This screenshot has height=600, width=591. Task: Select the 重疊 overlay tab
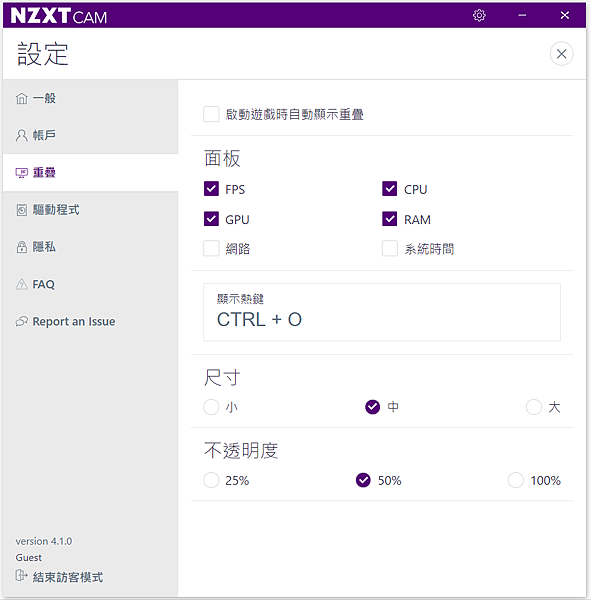click(90, 173)
